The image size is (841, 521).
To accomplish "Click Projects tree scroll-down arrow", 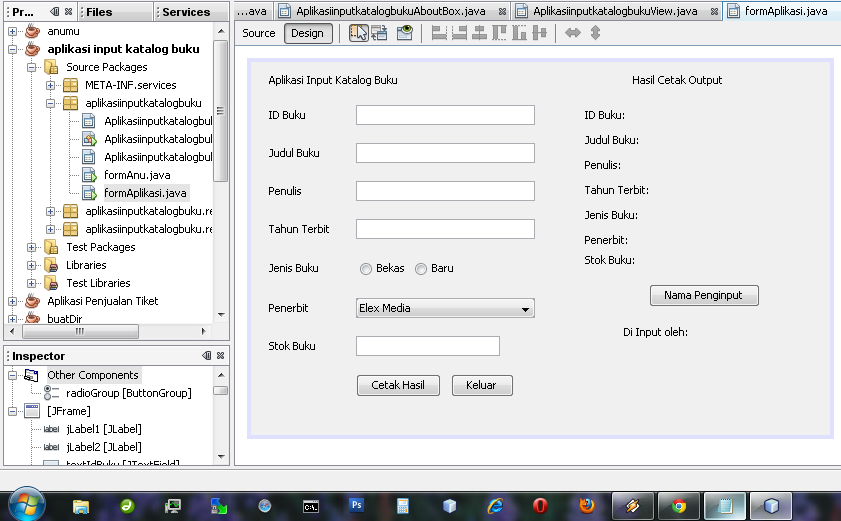I will coord(220,315).
